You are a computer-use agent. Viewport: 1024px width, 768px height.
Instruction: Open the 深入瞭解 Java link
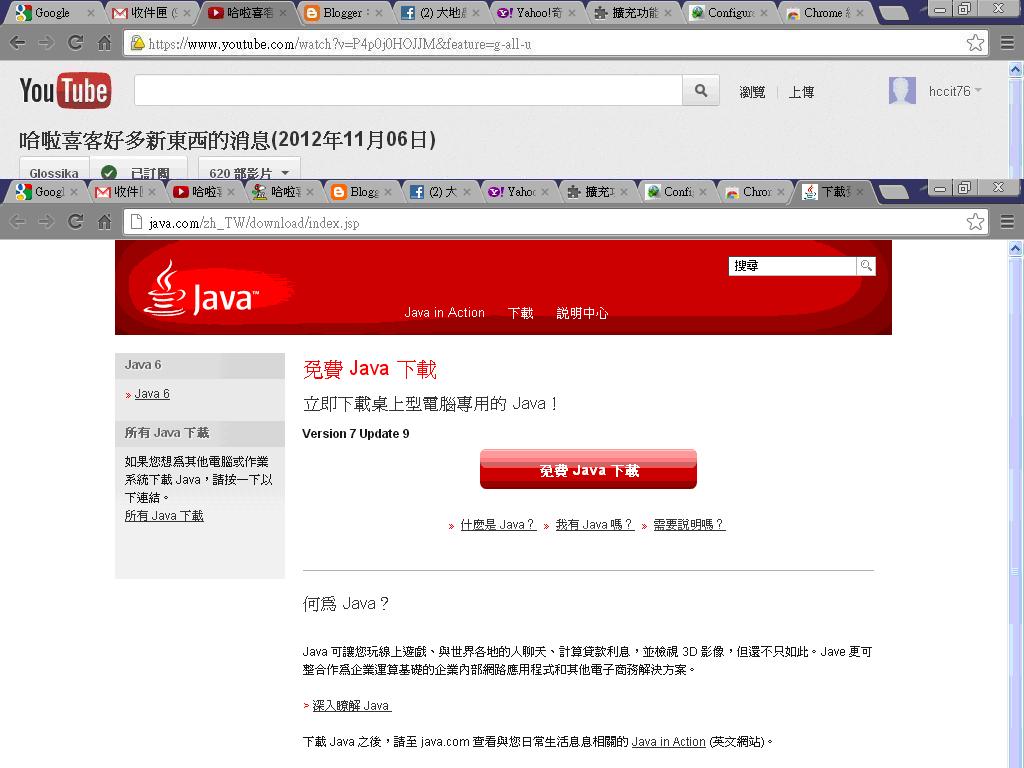tap(351, 706)
